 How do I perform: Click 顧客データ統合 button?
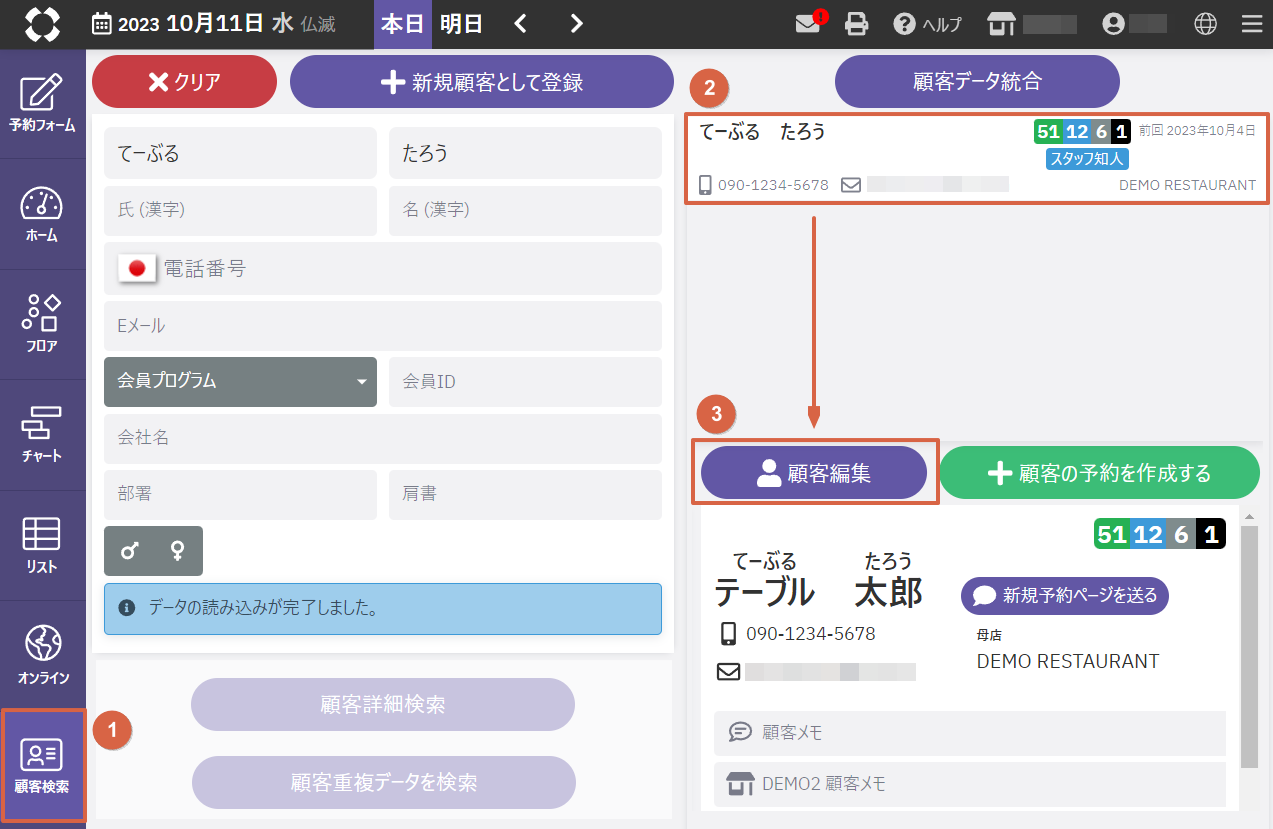(x=977, y=81)
